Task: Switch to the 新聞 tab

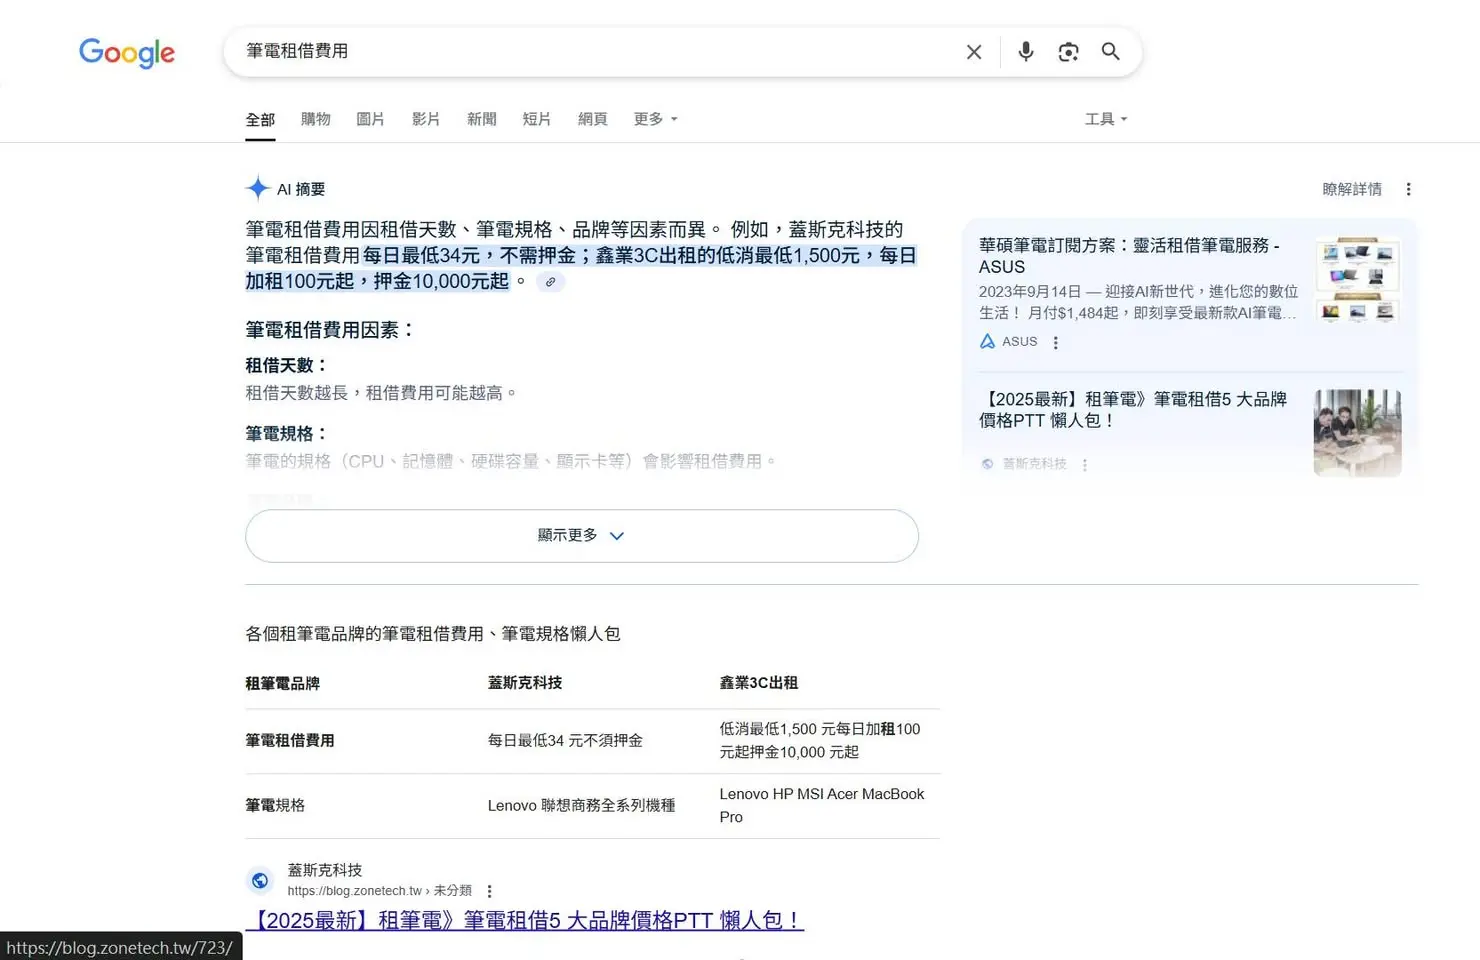Action: point(481,119)
